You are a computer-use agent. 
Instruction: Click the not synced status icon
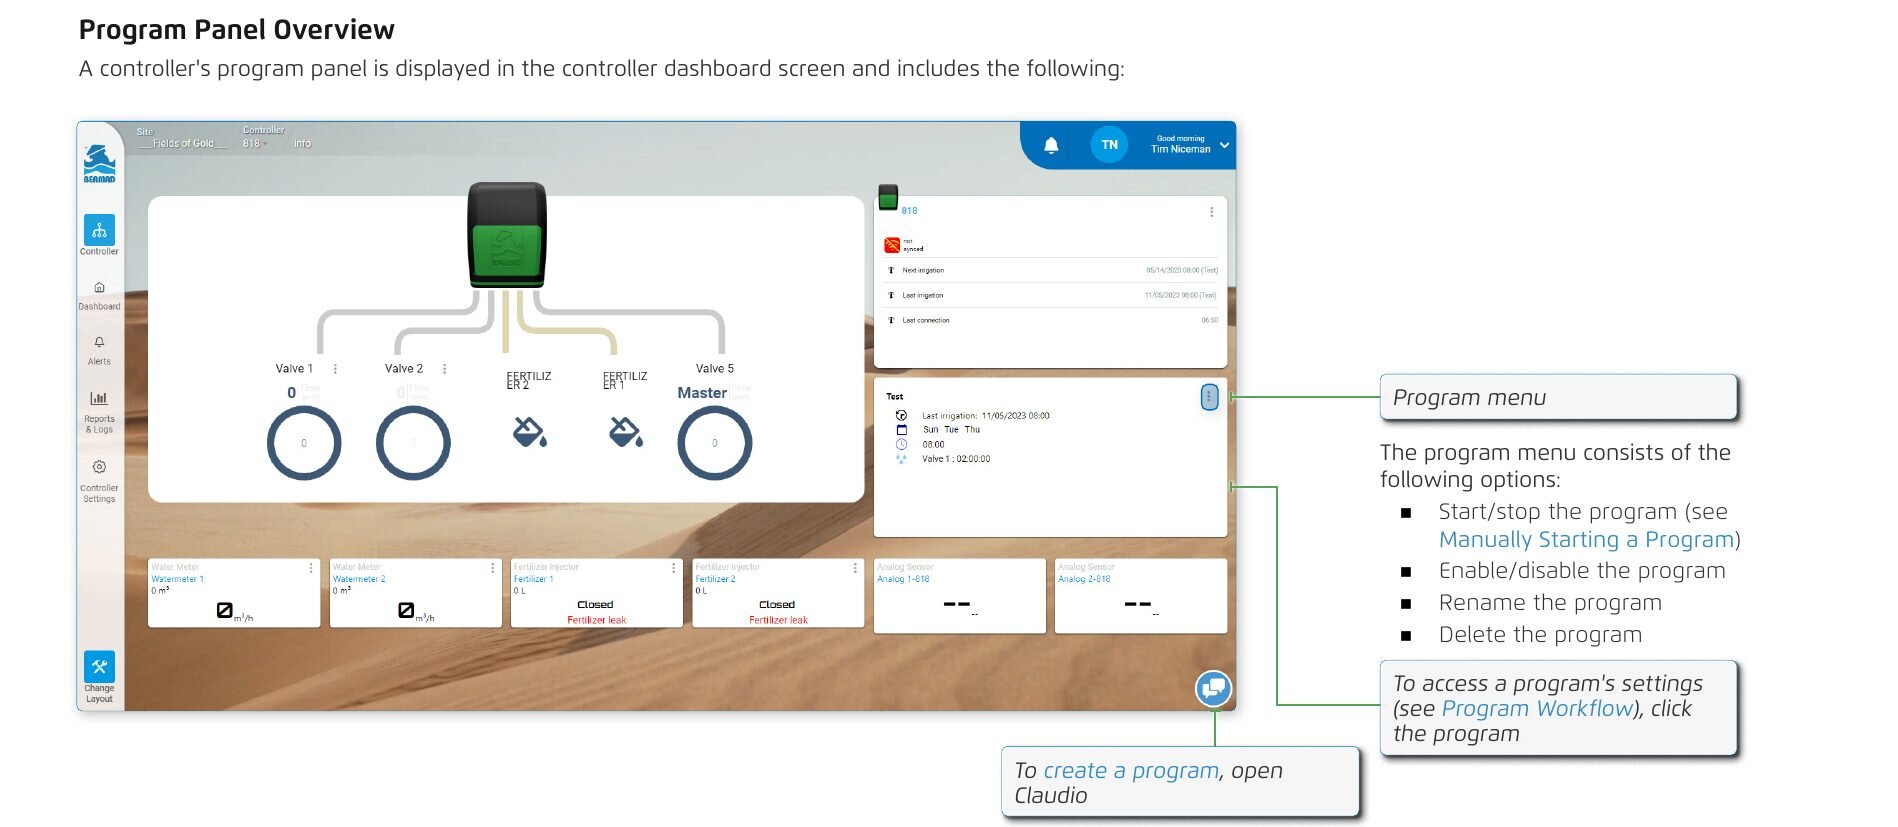(x=892, y=245)
